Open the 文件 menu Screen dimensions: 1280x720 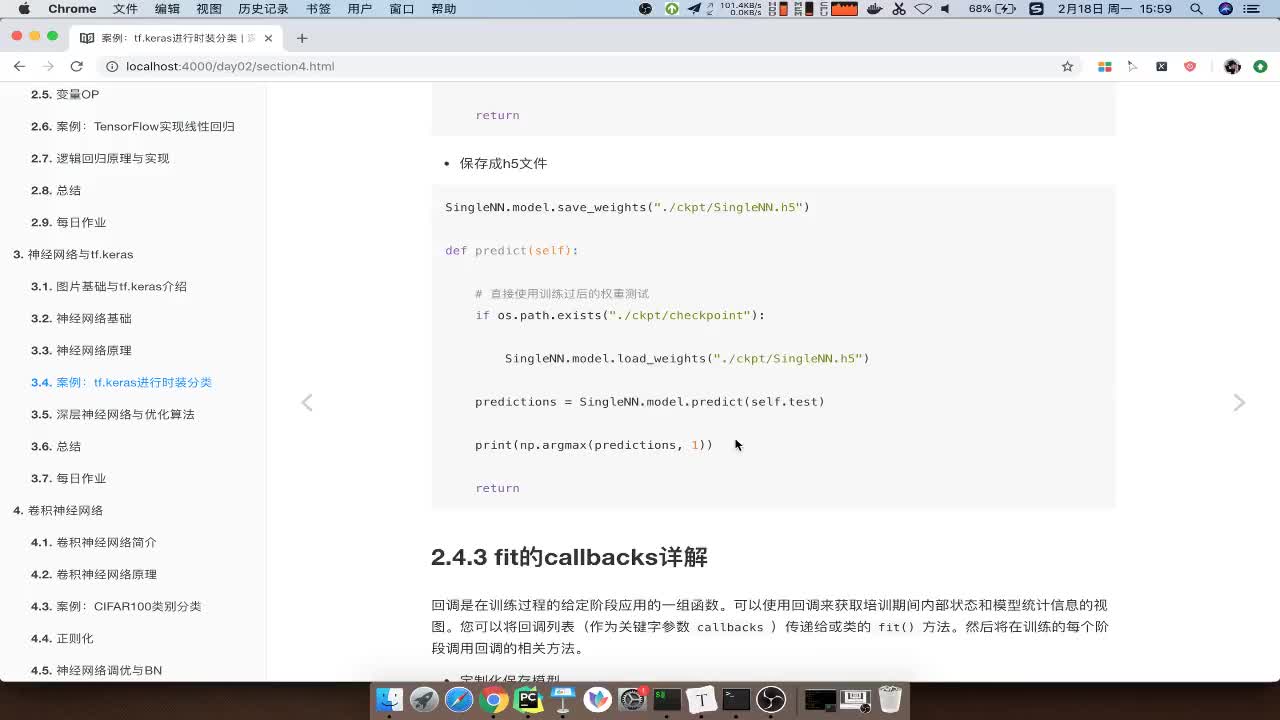pyautogui.click(x=125, y=9)
